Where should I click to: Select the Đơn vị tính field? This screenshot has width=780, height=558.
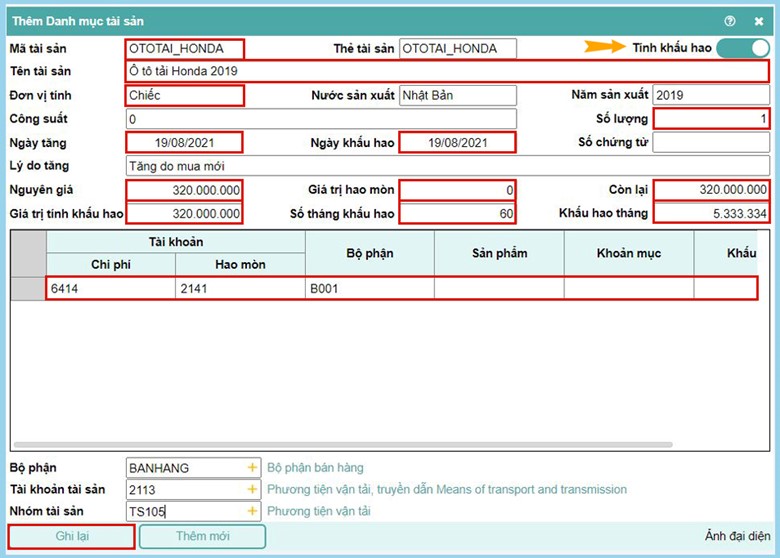pyautogui.click(x=184, y=95)
